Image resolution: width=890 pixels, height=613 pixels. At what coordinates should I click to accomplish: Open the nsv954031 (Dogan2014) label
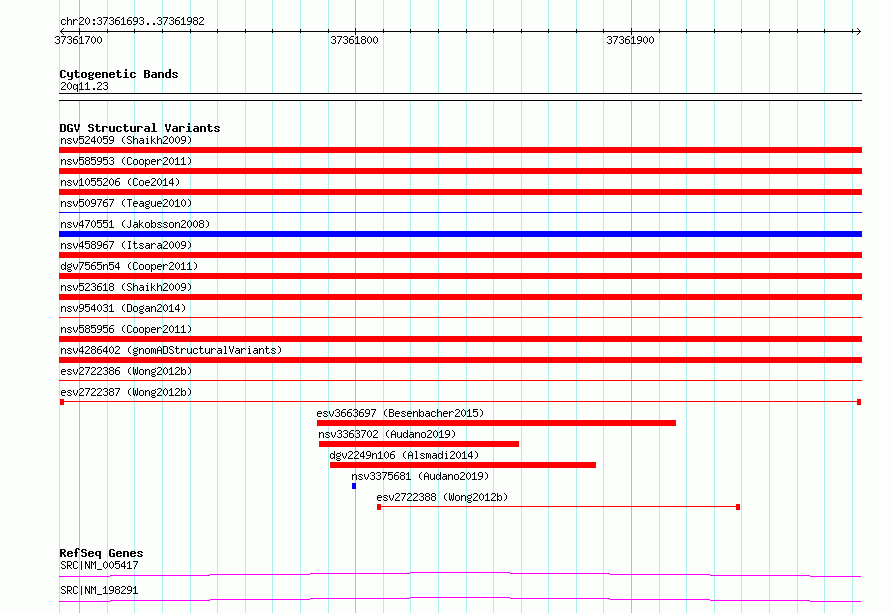tap(123, 308)
